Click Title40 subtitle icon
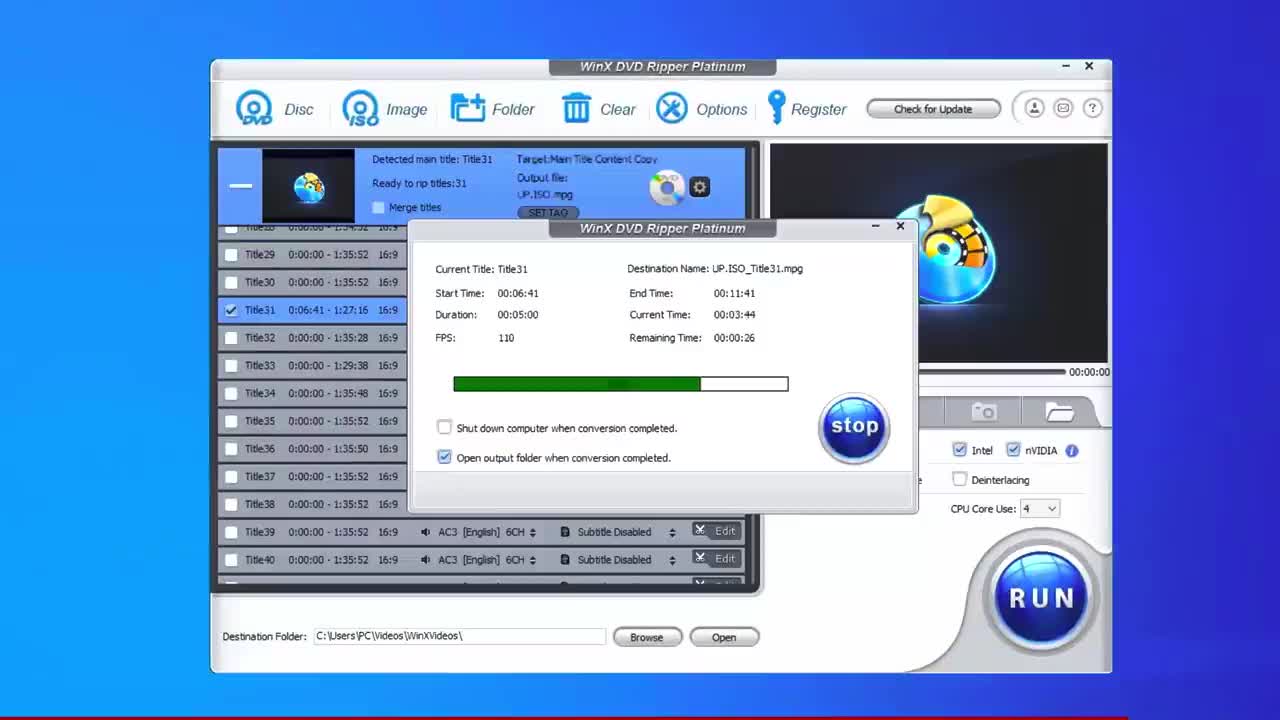Image resolution: width=1280 pixels, height=720 pixels. (x=565, y=560)
